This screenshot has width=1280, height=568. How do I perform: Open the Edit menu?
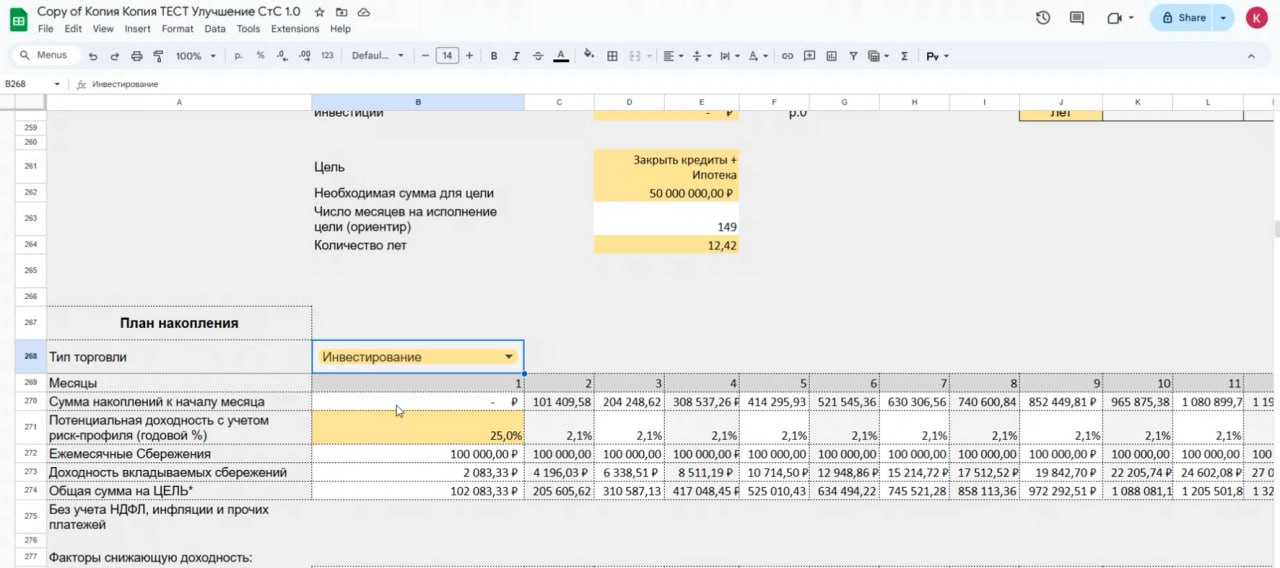(x=73, y=29)
